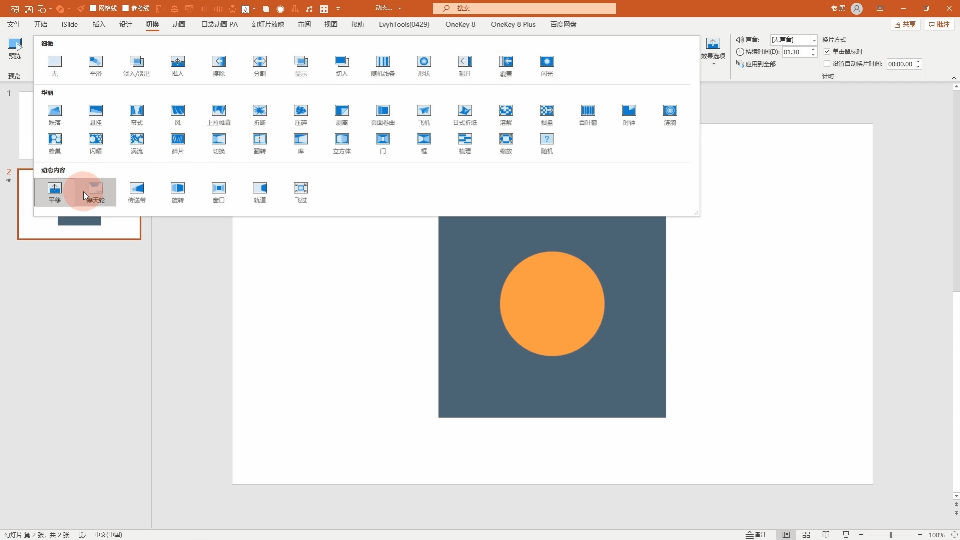This screenshot has width=960, height=540.
Task: Pick the 分割 (Split) transition
Action: pos(260,65)
